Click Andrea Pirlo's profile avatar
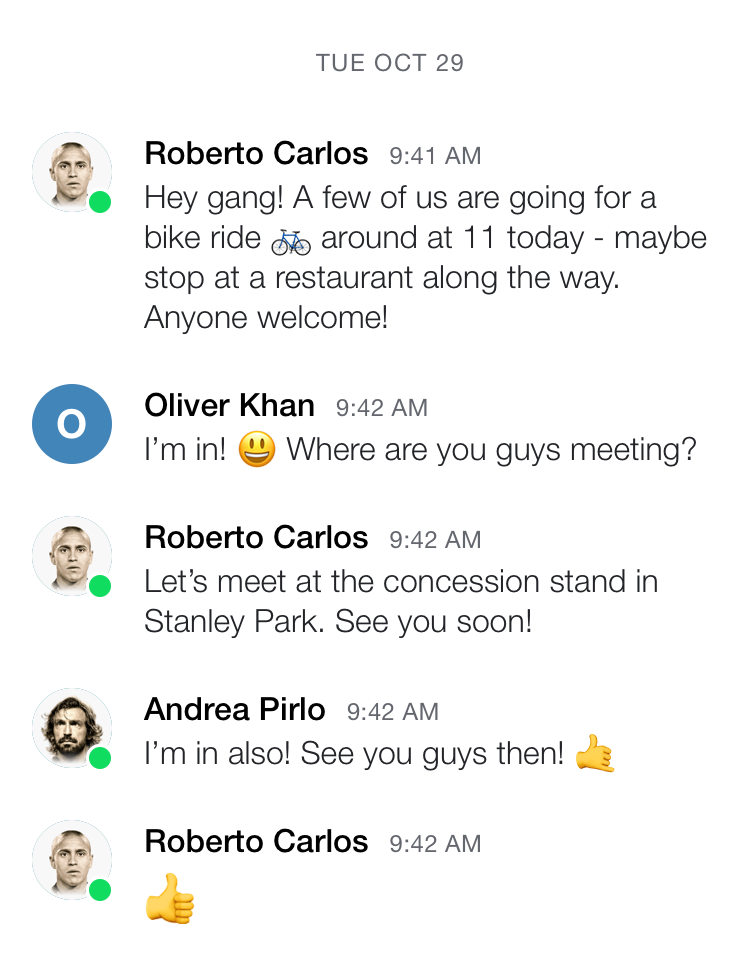The image size is (750, 955). [71, 728]
